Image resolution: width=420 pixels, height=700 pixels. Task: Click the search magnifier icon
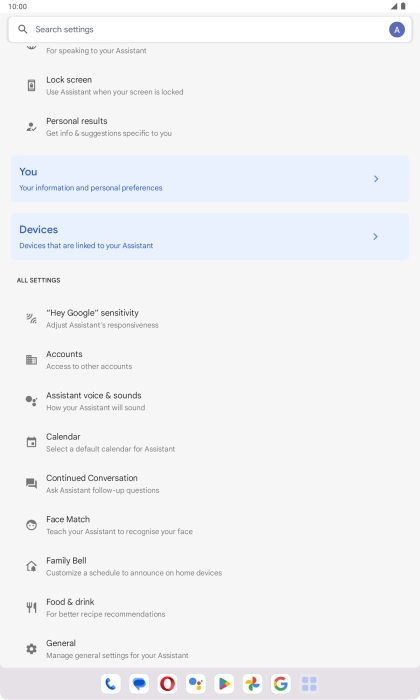coord(22,29)
